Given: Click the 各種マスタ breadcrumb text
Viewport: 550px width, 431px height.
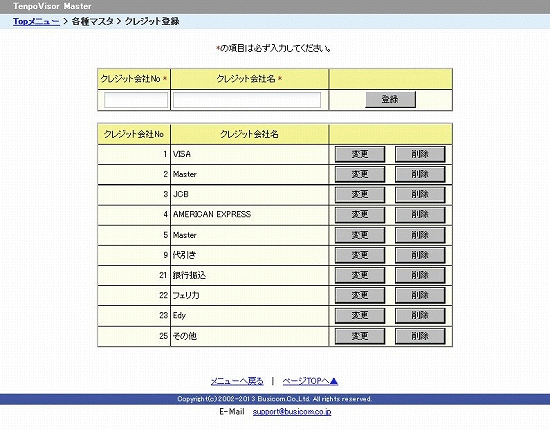Looking at the screenshot, I should 93,21.
